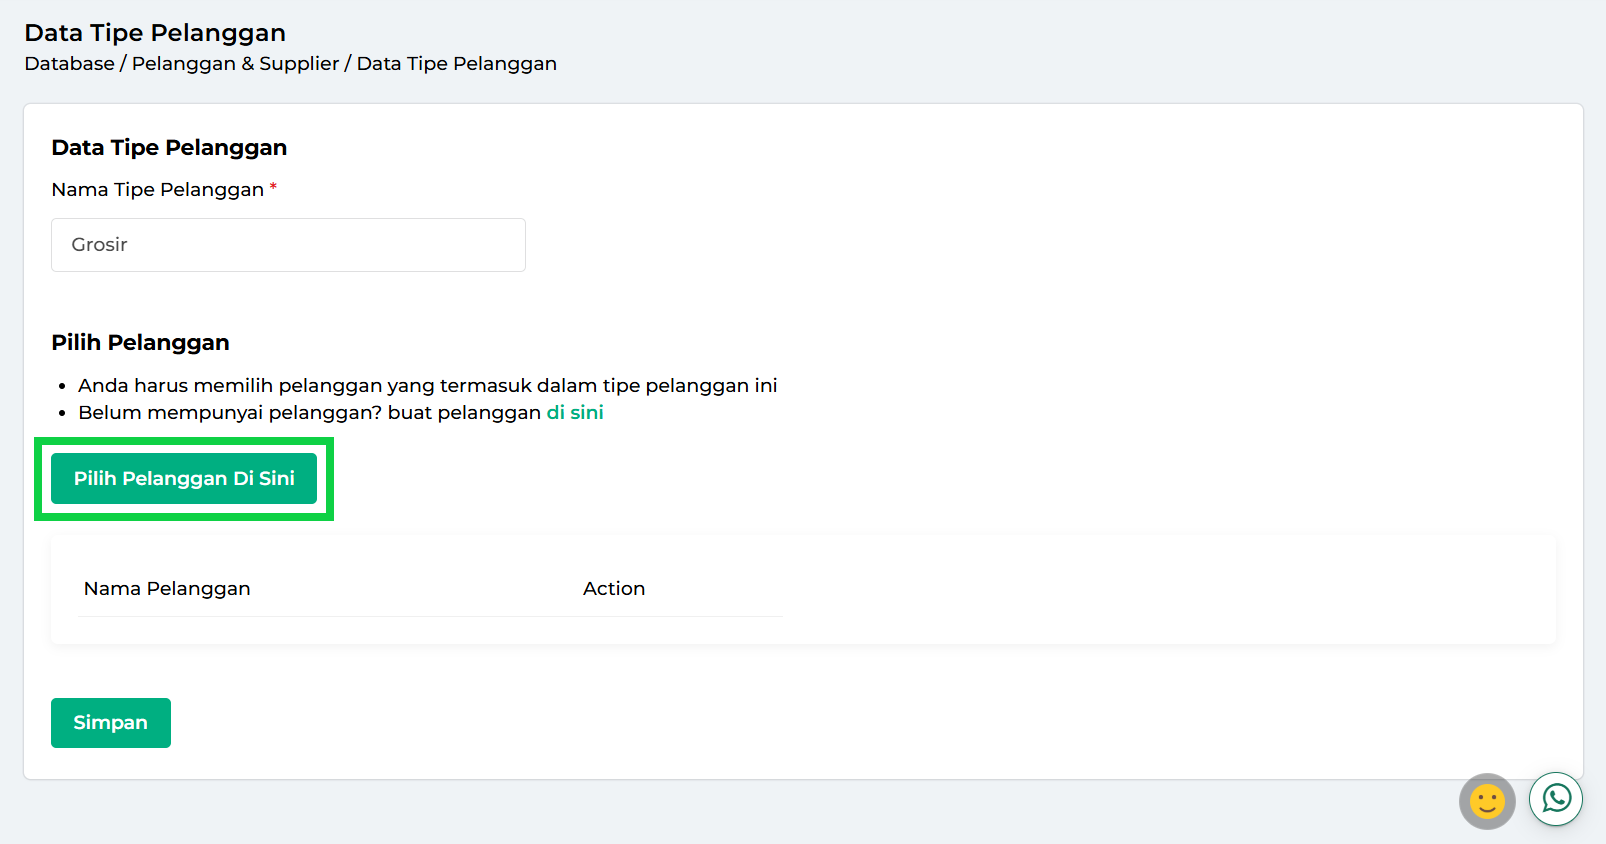
Task: Focus the Nama Tipe Pelanggan input field
Action: pyautogui.click(x=288, y=245)
